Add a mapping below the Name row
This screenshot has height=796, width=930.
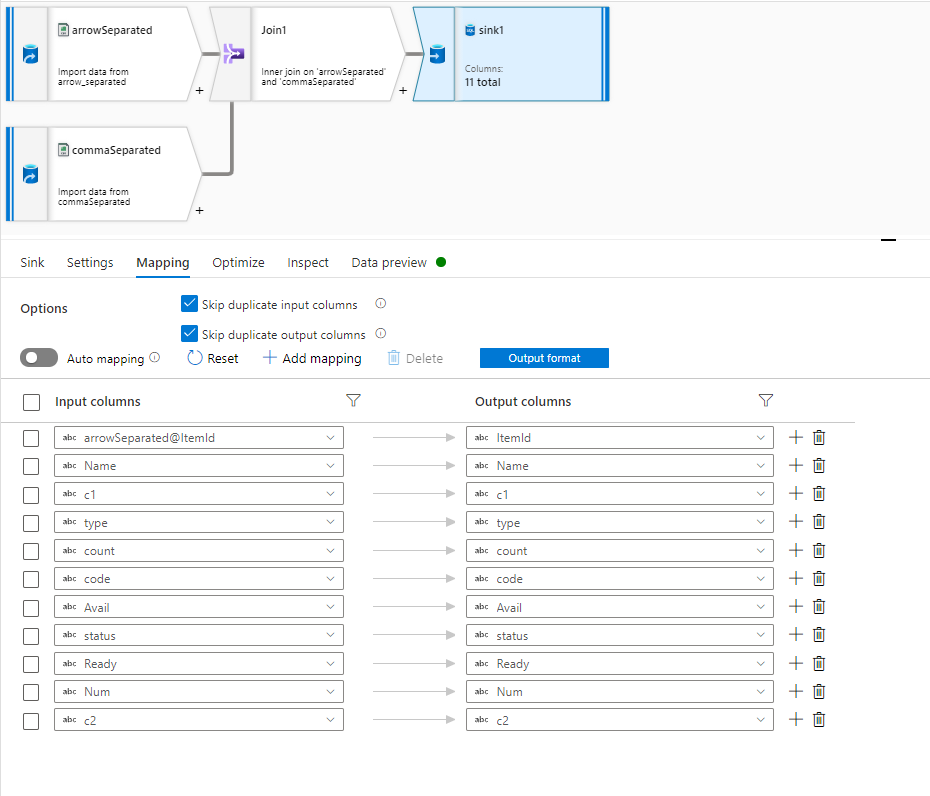pyautogui.click(x=796, y=466)
